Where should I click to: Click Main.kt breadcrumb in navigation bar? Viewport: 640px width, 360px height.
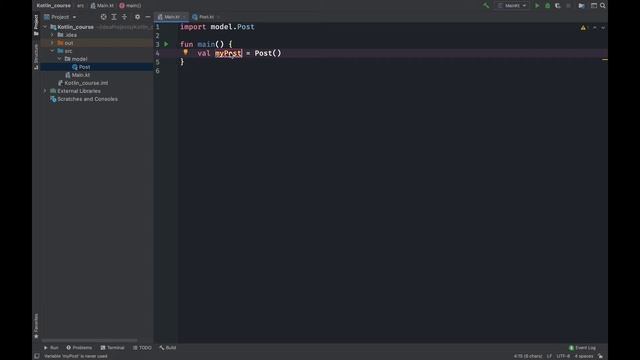102,6
